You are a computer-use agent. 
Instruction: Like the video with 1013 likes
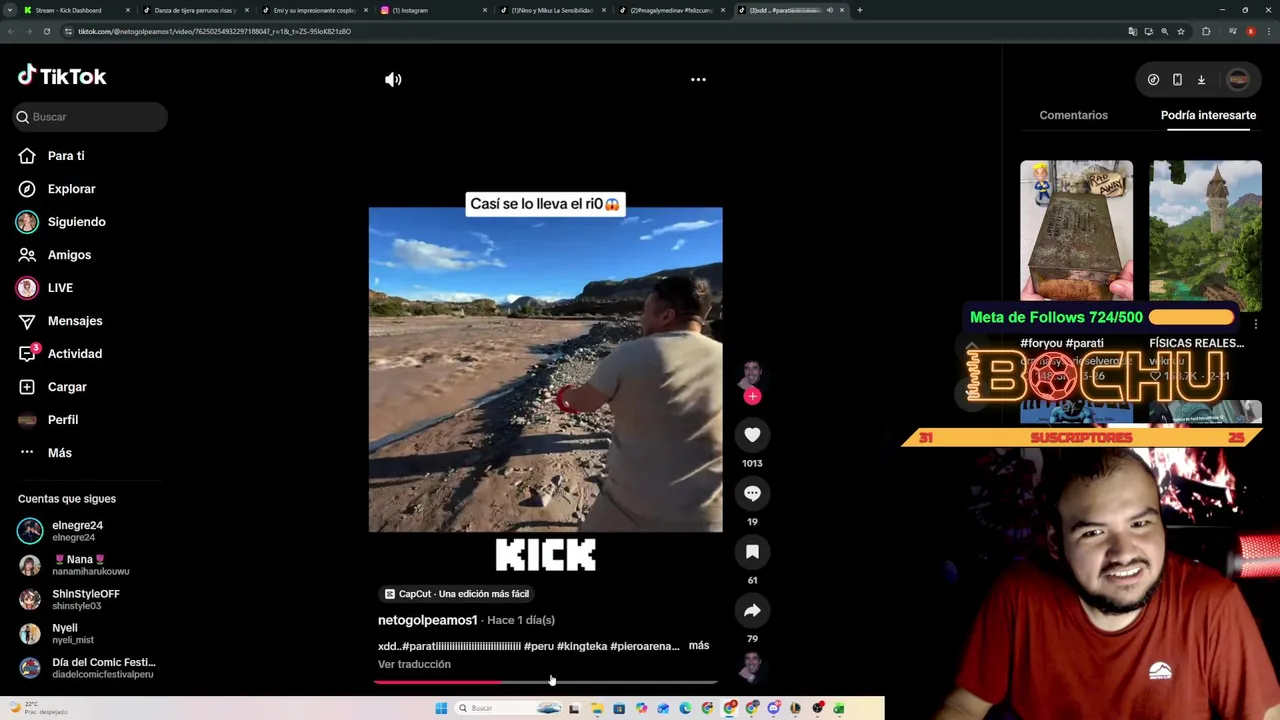coord(752,434)
